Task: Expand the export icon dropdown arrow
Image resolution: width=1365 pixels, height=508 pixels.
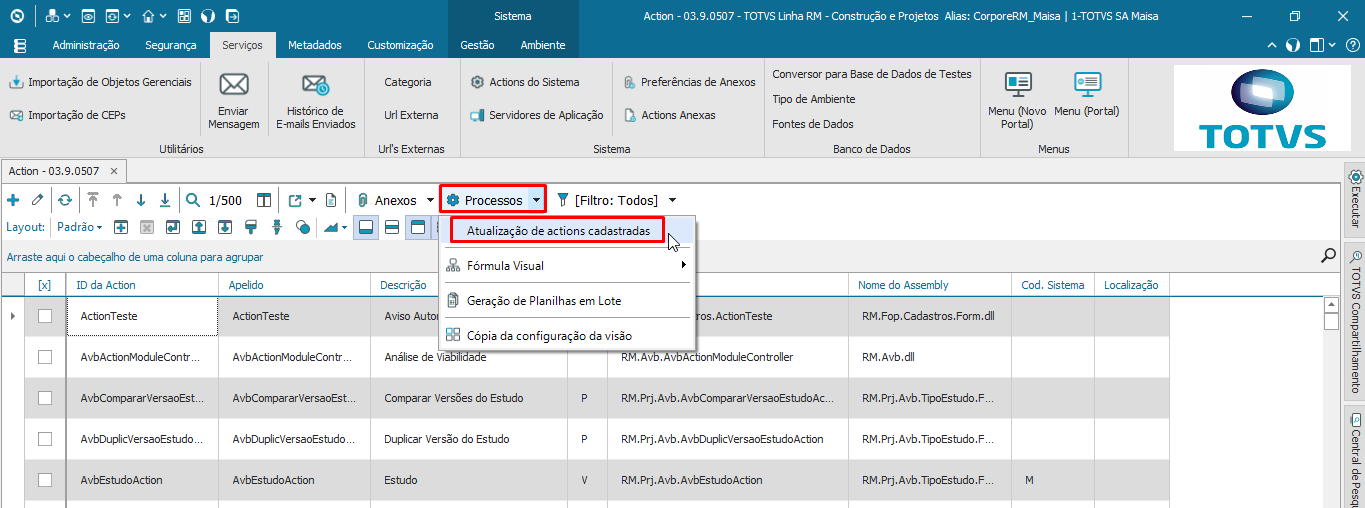Action: pos(312,200)
